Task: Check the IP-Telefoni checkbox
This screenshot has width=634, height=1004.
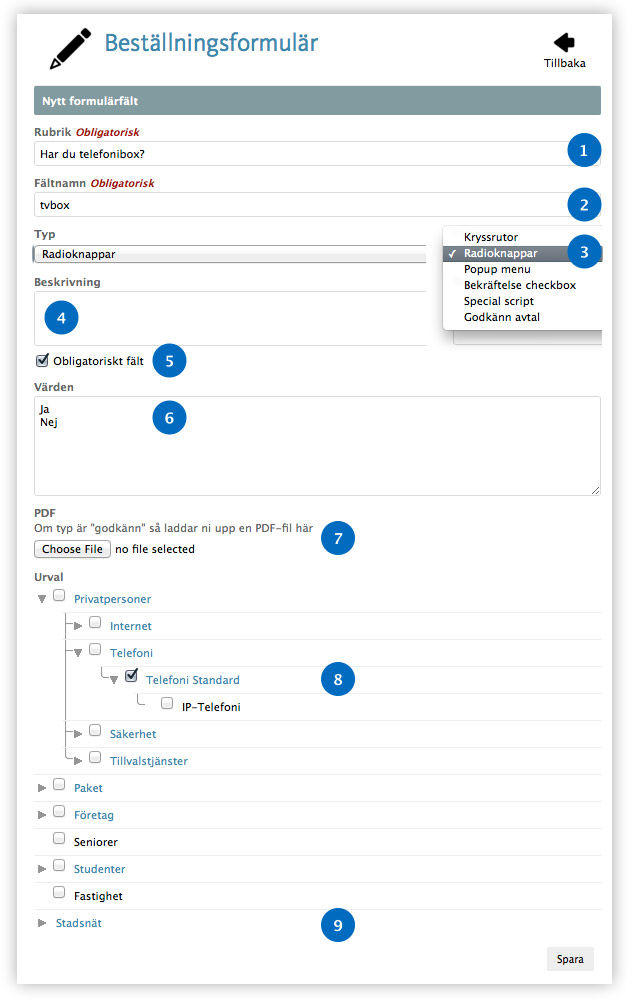Action: pos(167,705)
